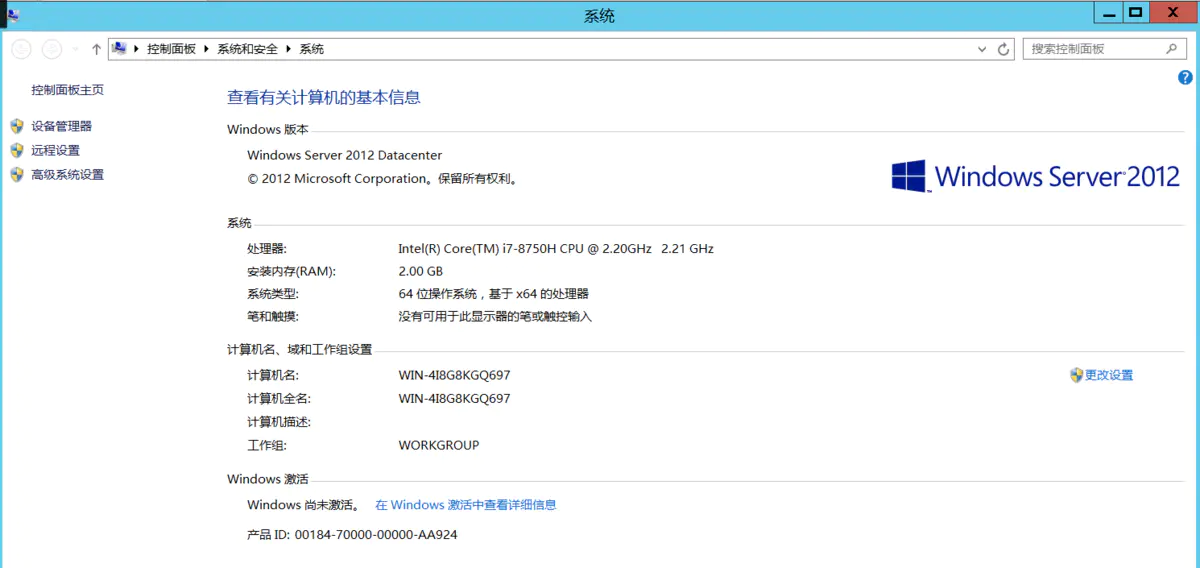Click the refresh button
Image resolution: width=1200 pixels, height=568 pixels.
coord(1005,49)
